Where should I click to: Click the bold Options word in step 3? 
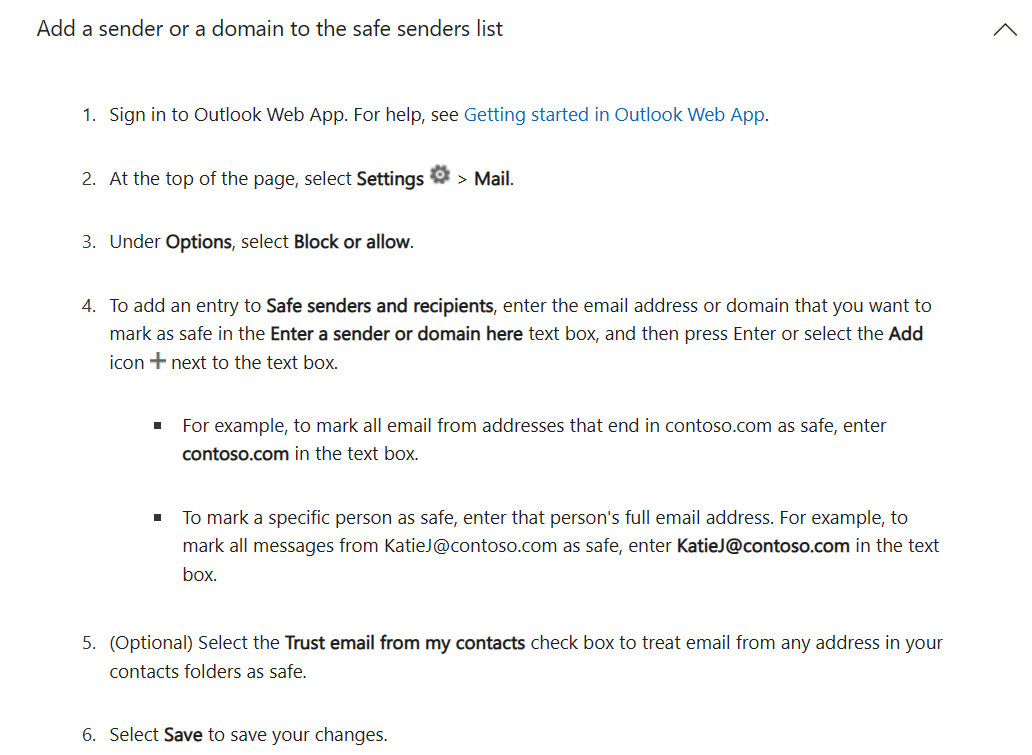click(x=198, y=242)
